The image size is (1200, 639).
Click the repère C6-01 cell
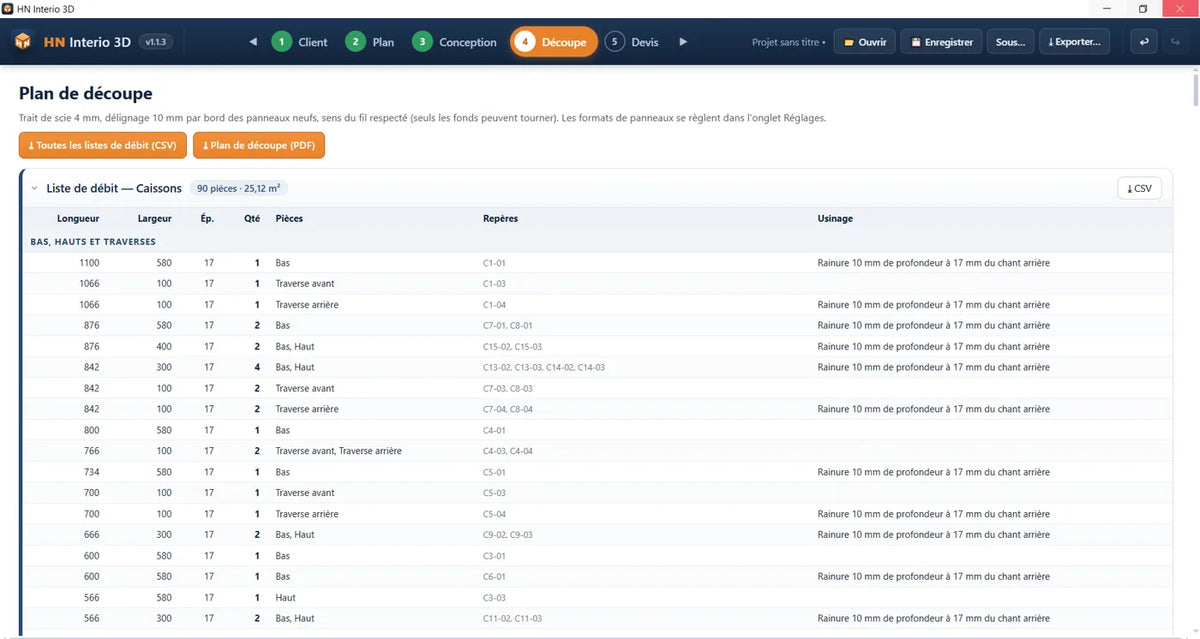tap(494, 576)
